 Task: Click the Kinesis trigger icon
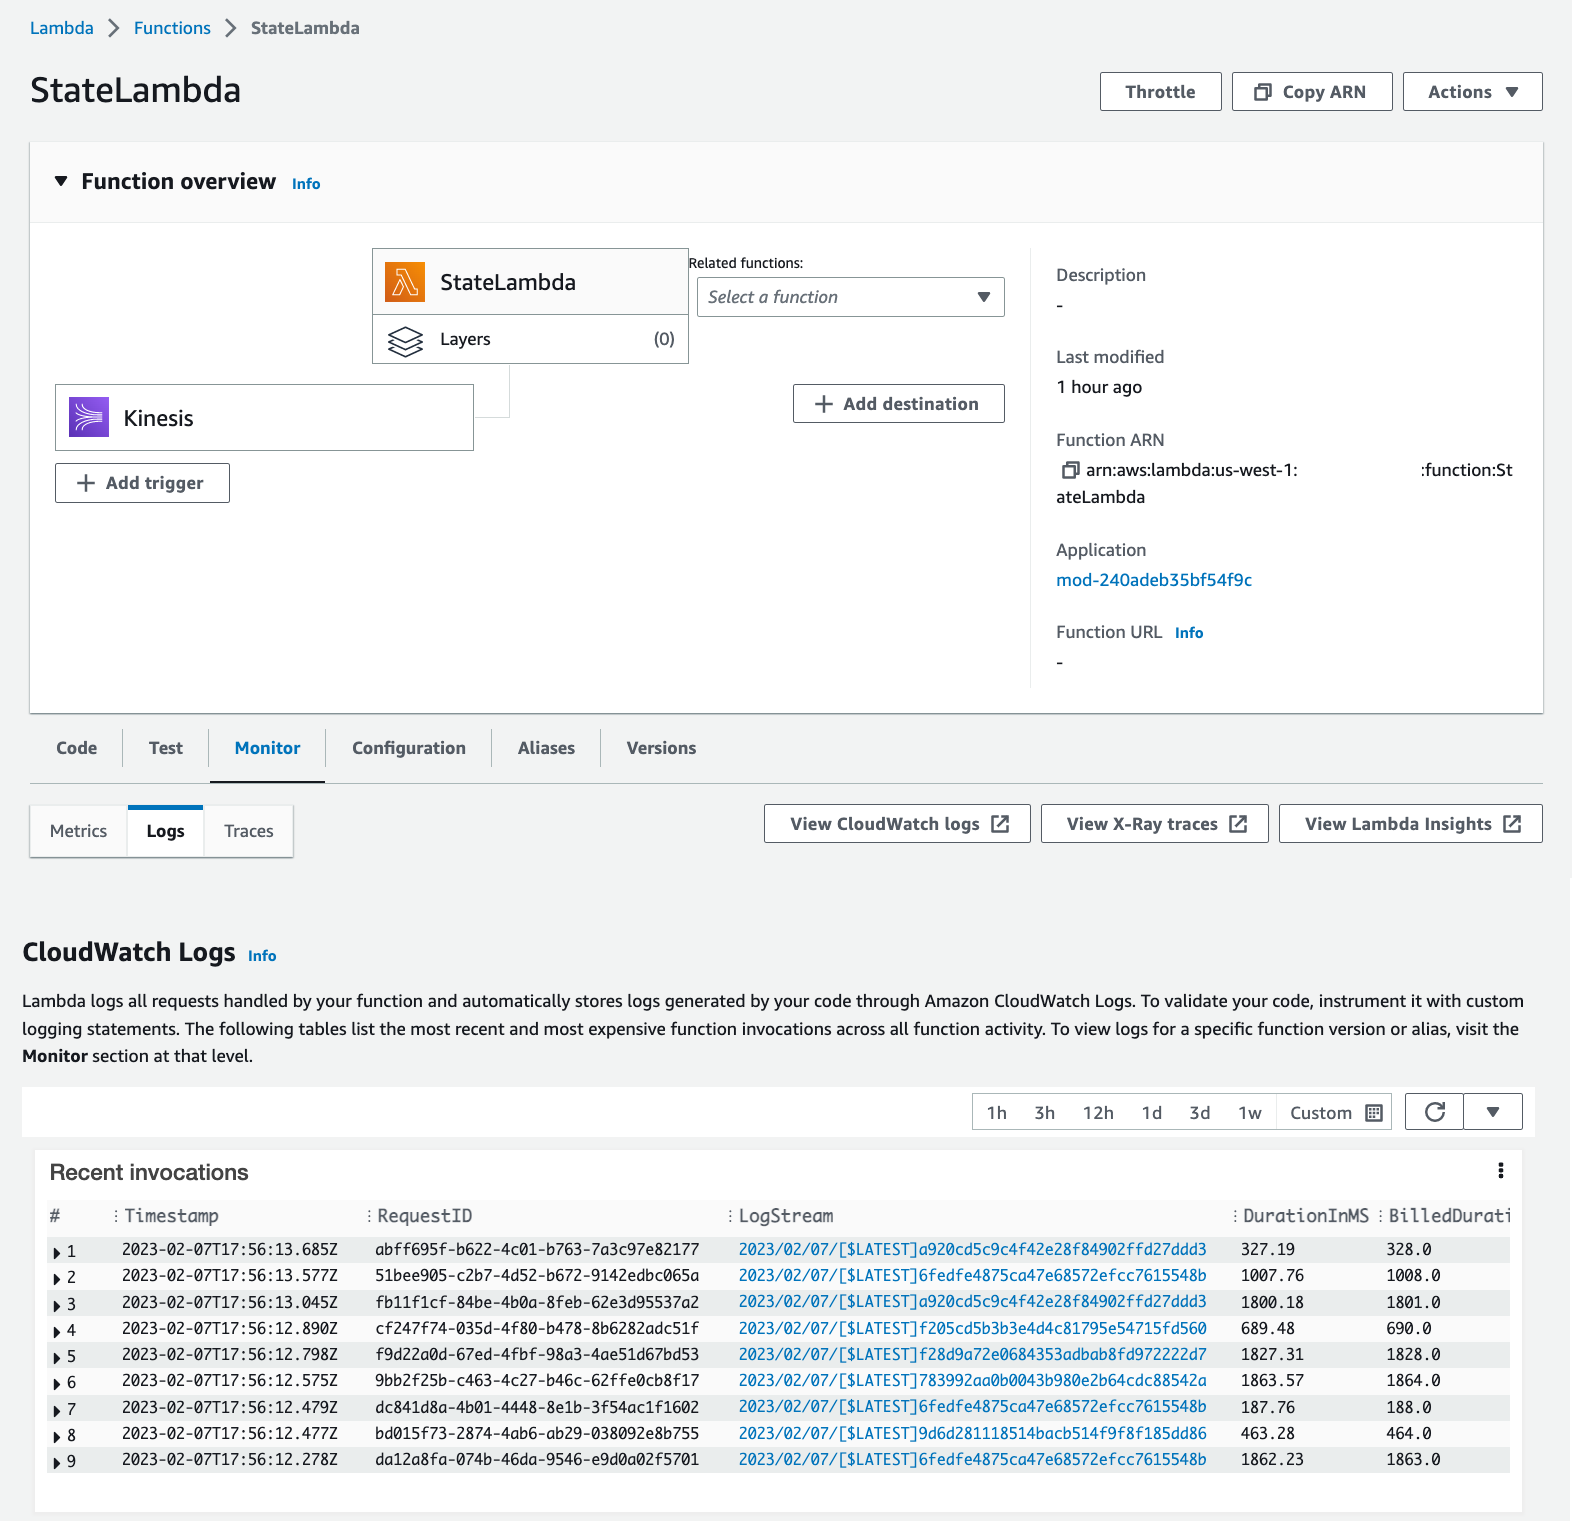pos(89,417)
